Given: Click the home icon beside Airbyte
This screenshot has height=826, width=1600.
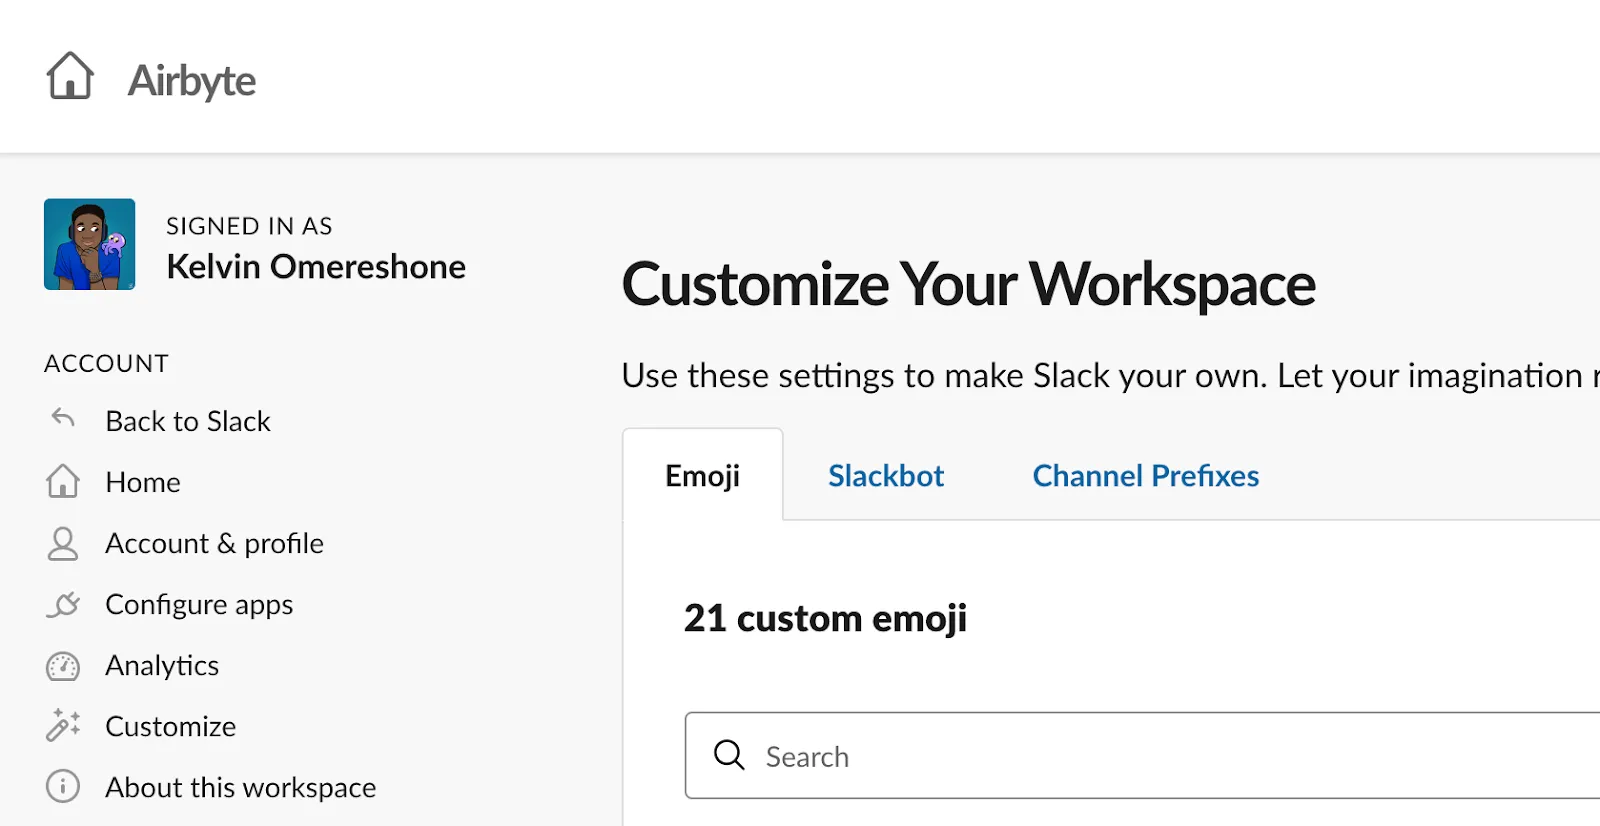Looking at the screenshot, I should click(70, 76).
